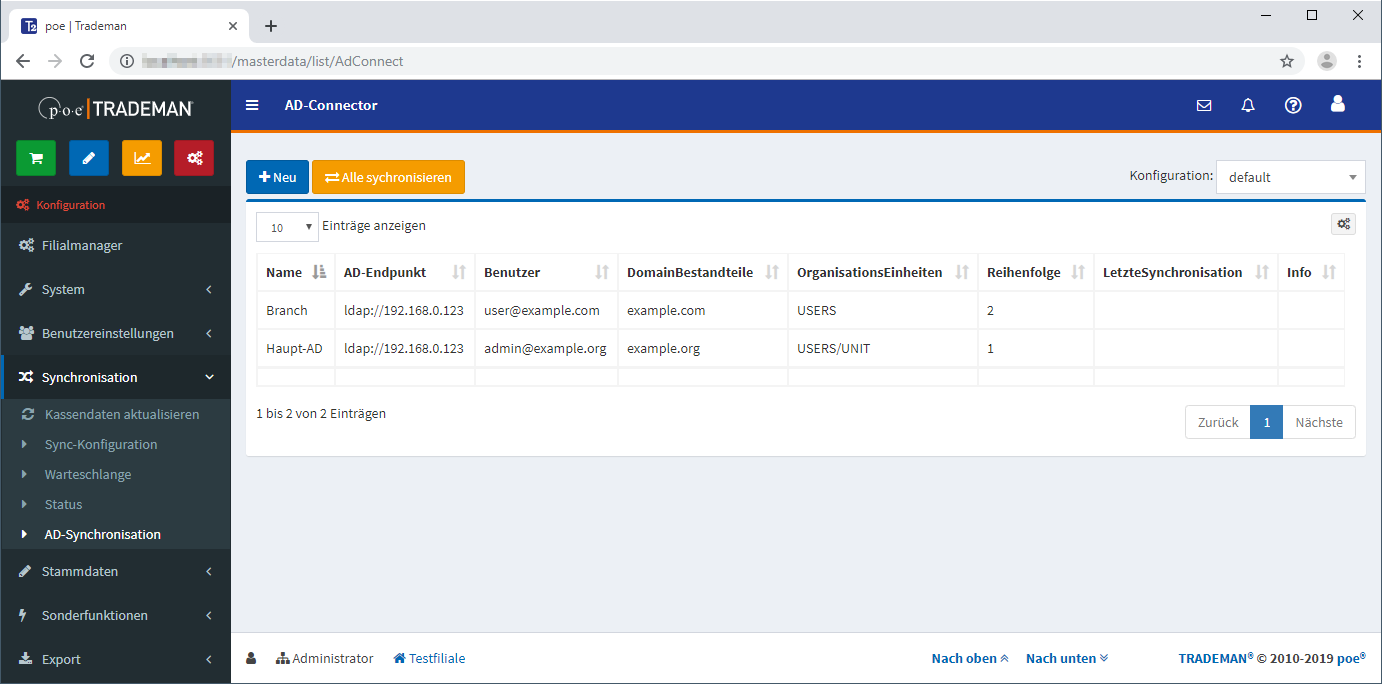Collapse the Synchronisation sidebar section
The height and width of the screenshot is (684, 1382).
[115, 377]
